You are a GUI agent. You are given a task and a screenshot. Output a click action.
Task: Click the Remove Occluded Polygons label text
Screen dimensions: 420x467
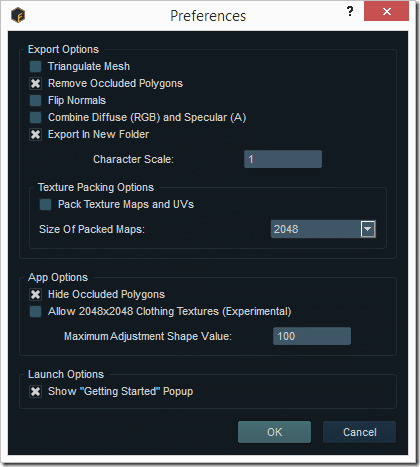pyautogui.click(x=115, y=83)
